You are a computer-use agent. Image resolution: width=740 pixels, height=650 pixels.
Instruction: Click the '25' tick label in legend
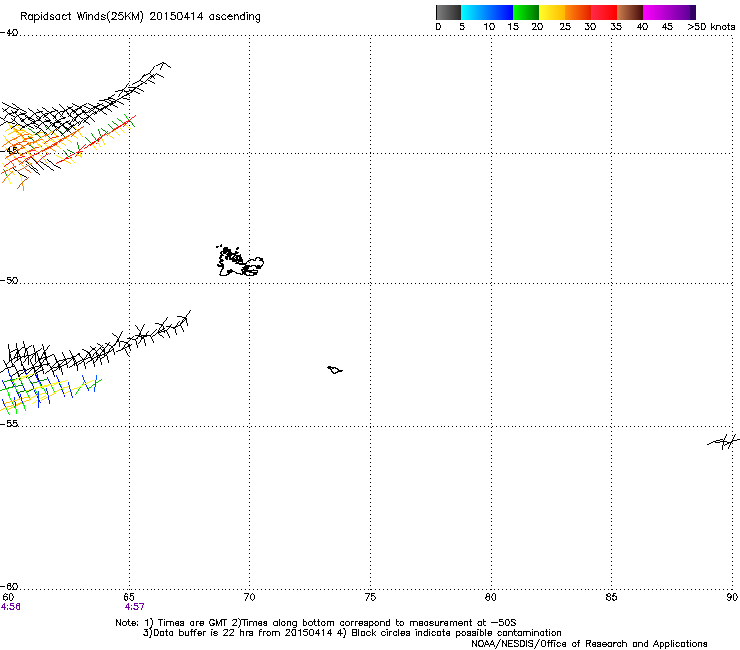point(565,27)
